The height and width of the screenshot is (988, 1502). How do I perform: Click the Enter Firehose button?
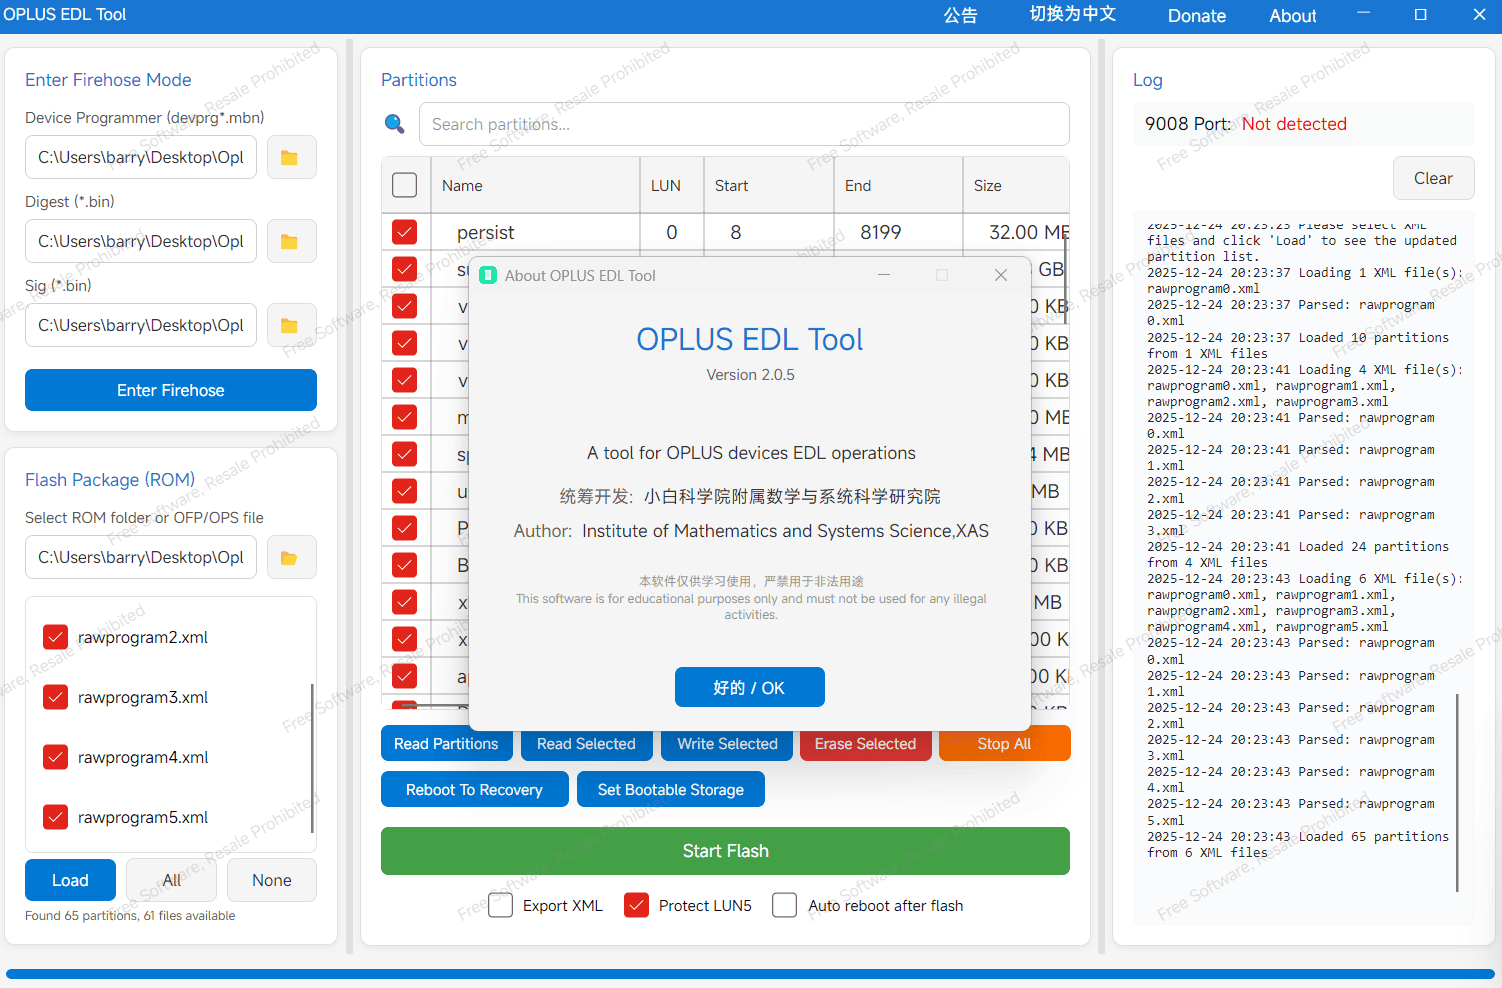pyautogui.click(x=171, y=390)
